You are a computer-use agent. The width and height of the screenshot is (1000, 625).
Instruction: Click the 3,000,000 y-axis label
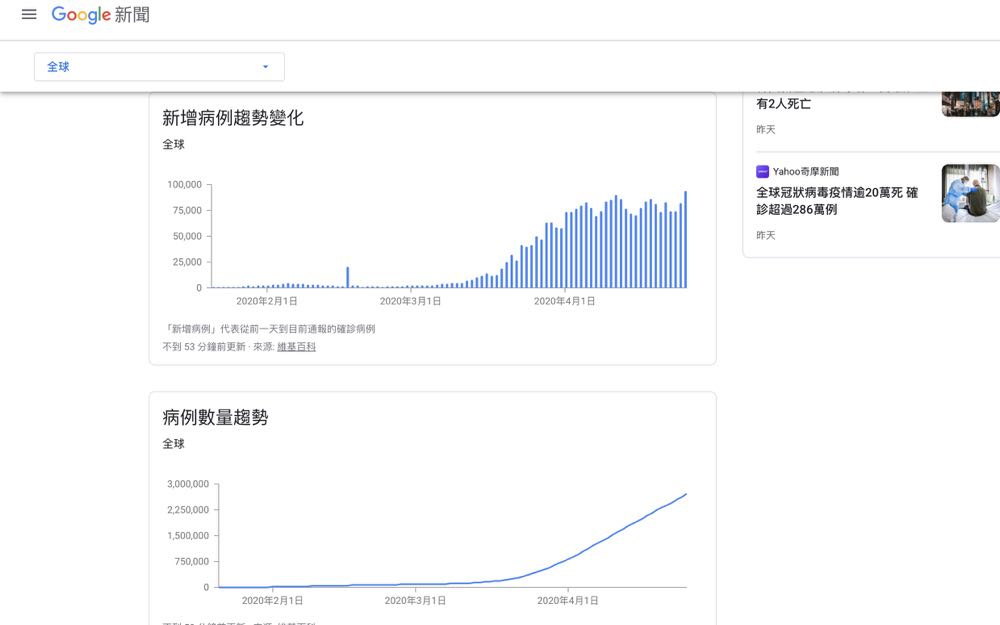[188, 484]
